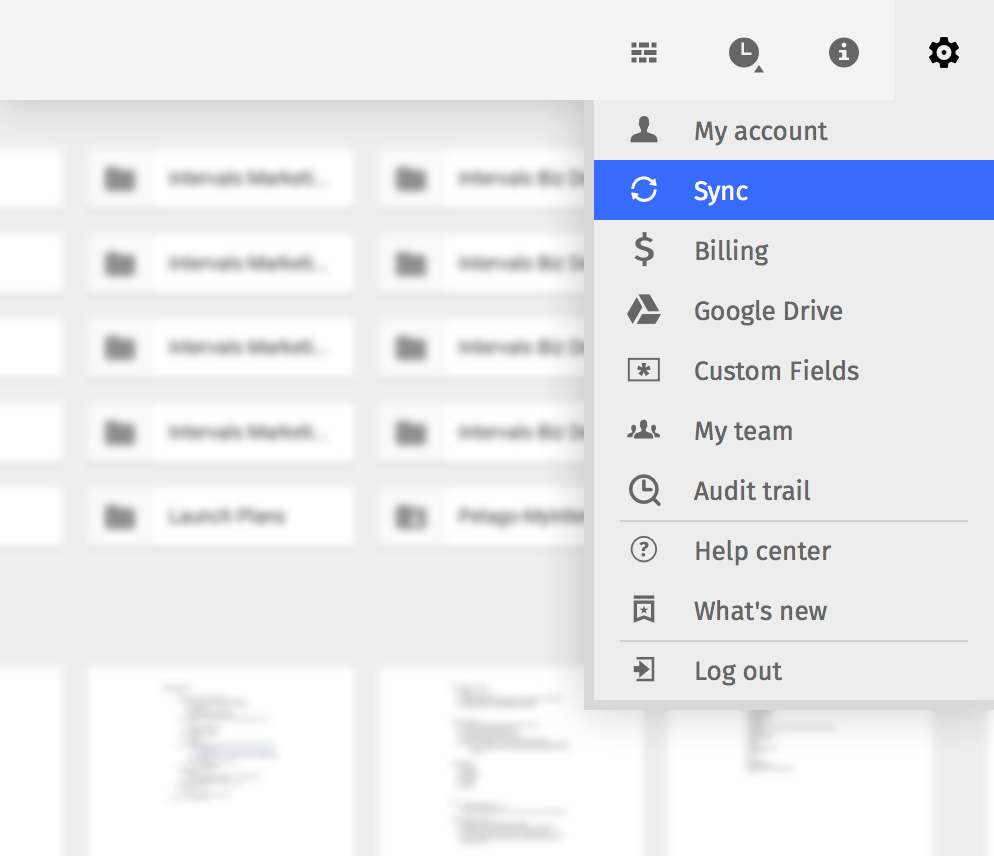The height and width of the screenshot is (856, 994).
Task: Click the bookmark star What's new icon
Action: (643, 609)
